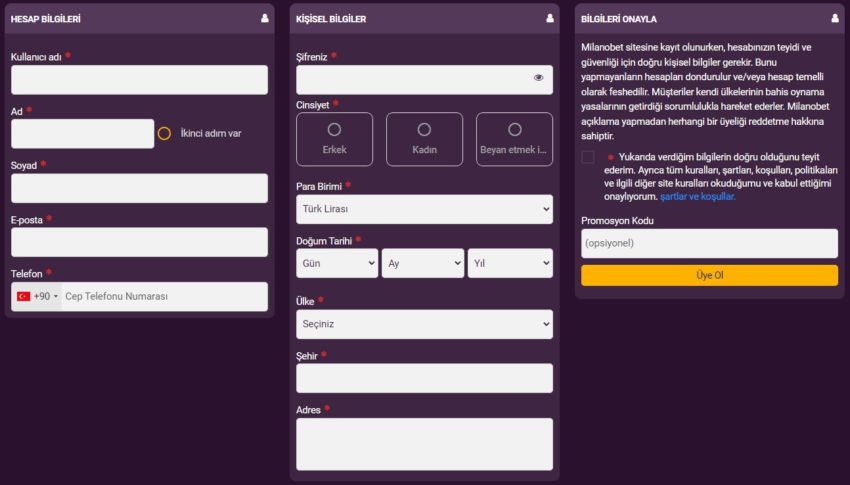The width and height of the screenshot is (850, 485).
Task: Toggle password visibility eye icon
Action: pyautogui.click(x=538, y=78)
